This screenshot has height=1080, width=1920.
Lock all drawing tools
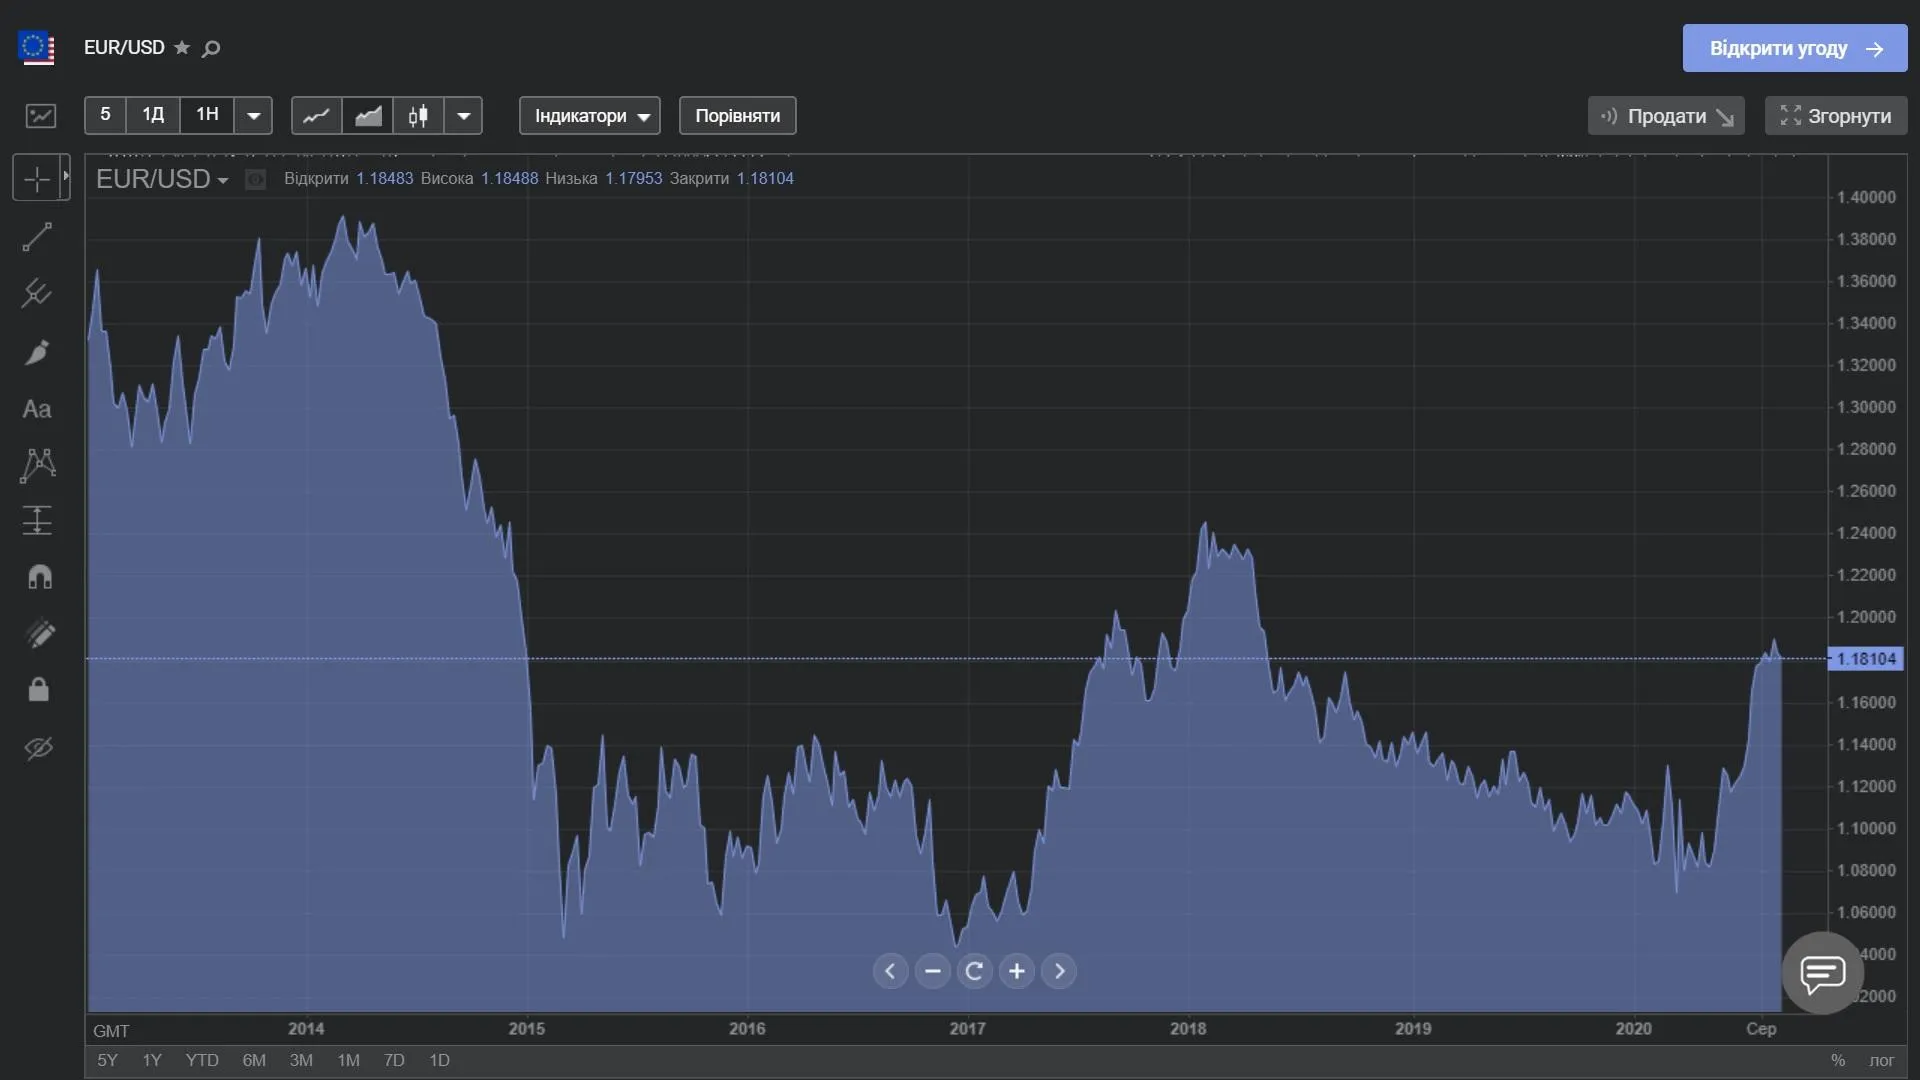pos(38,690)
